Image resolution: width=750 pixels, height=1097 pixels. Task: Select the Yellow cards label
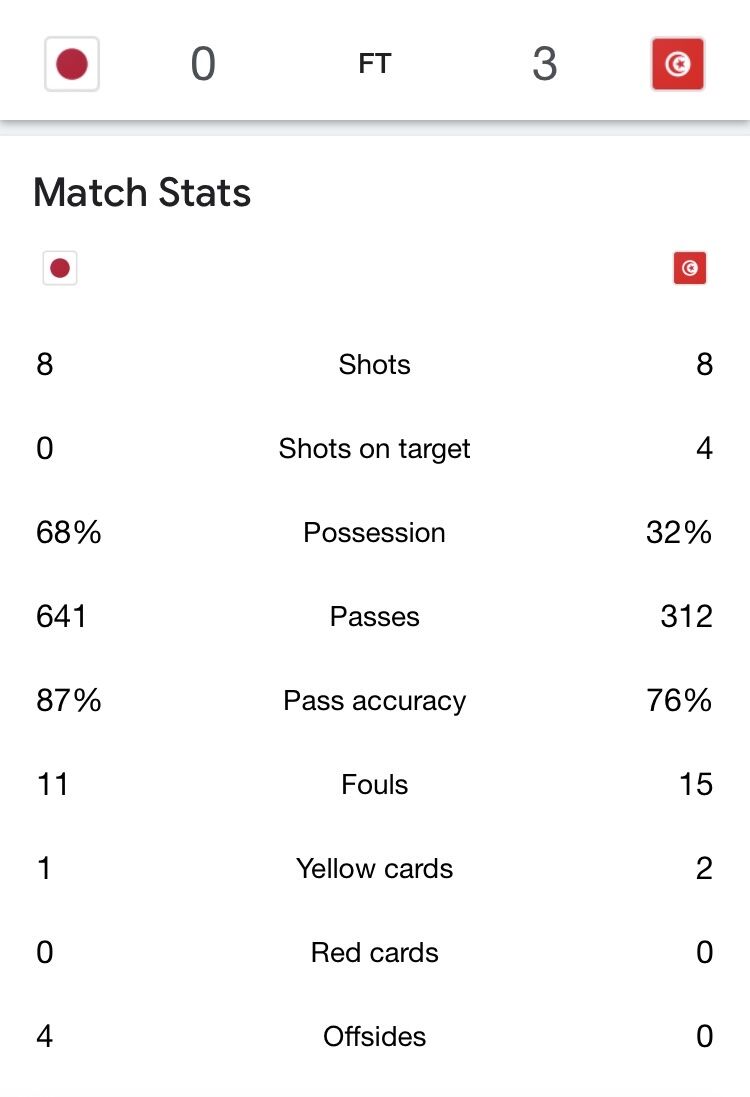click(374, 868)
